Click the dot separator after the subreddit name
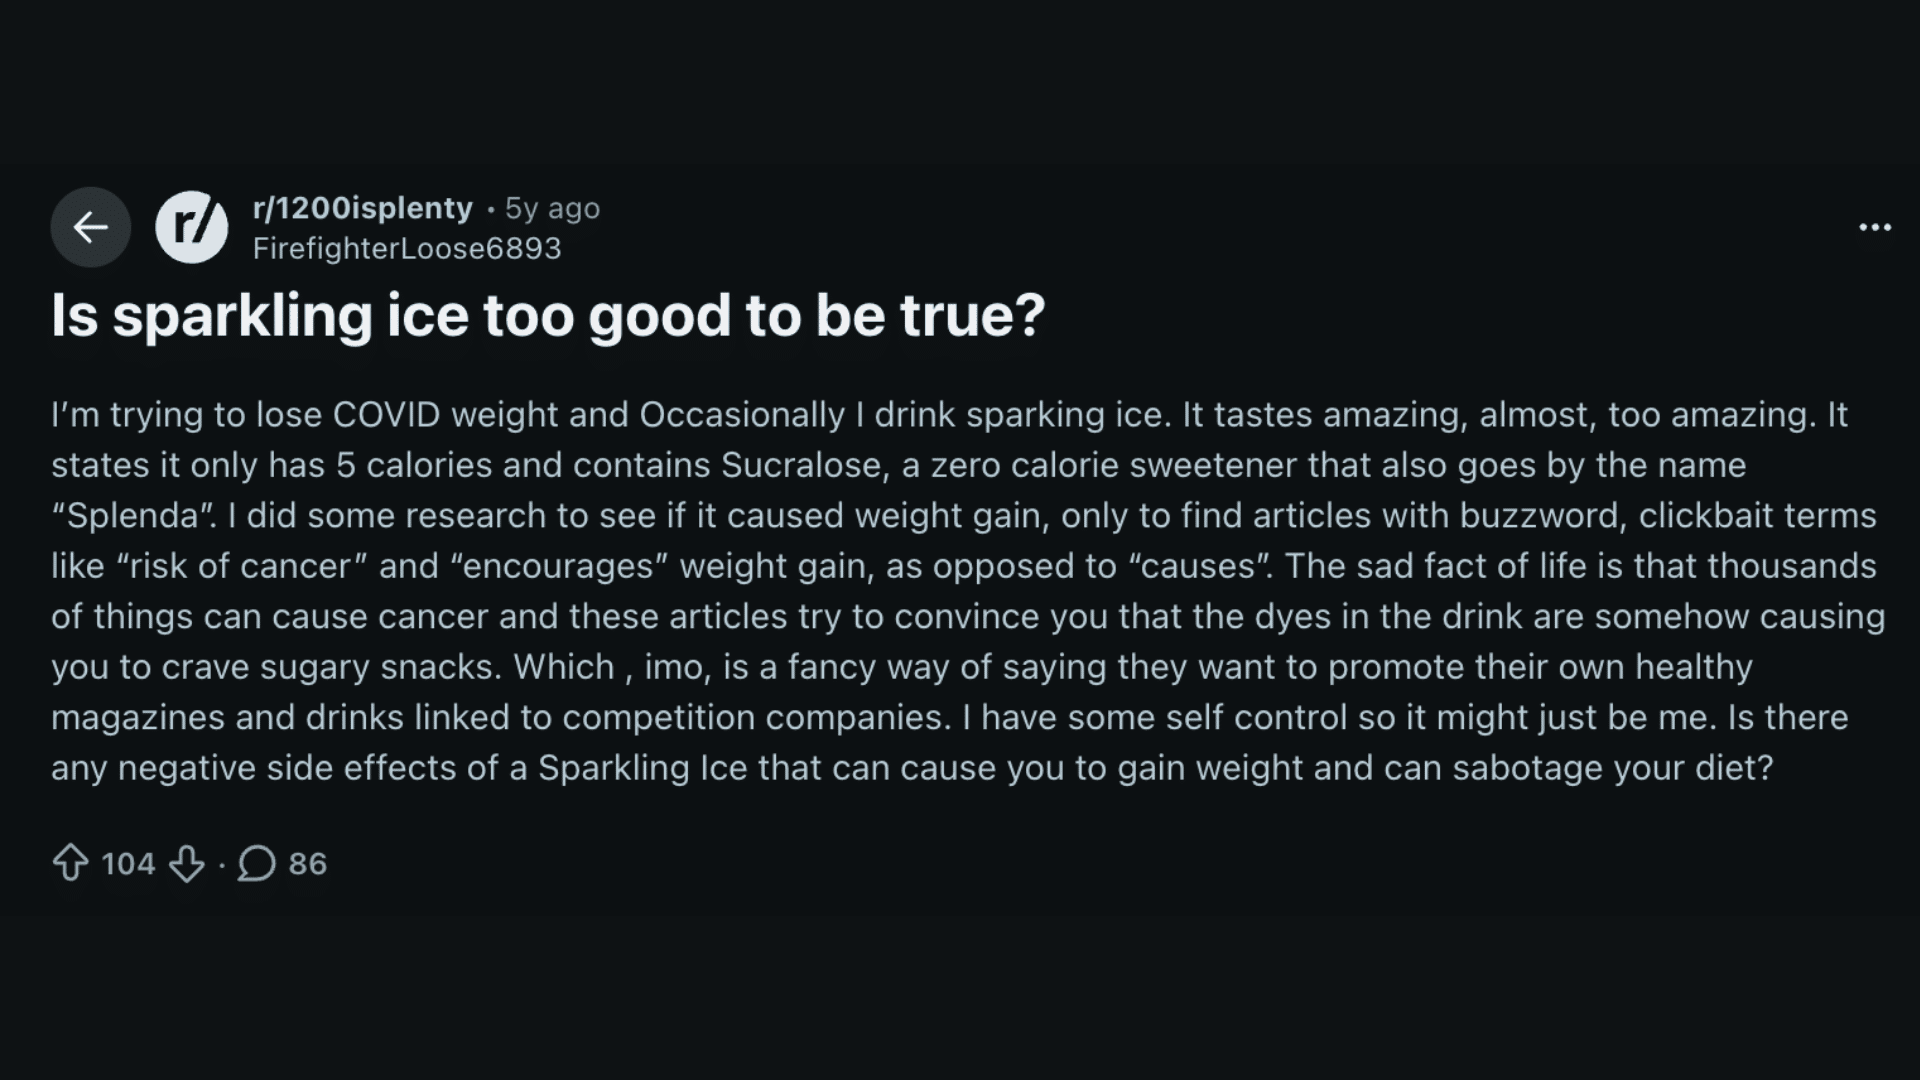 [490, 210]
